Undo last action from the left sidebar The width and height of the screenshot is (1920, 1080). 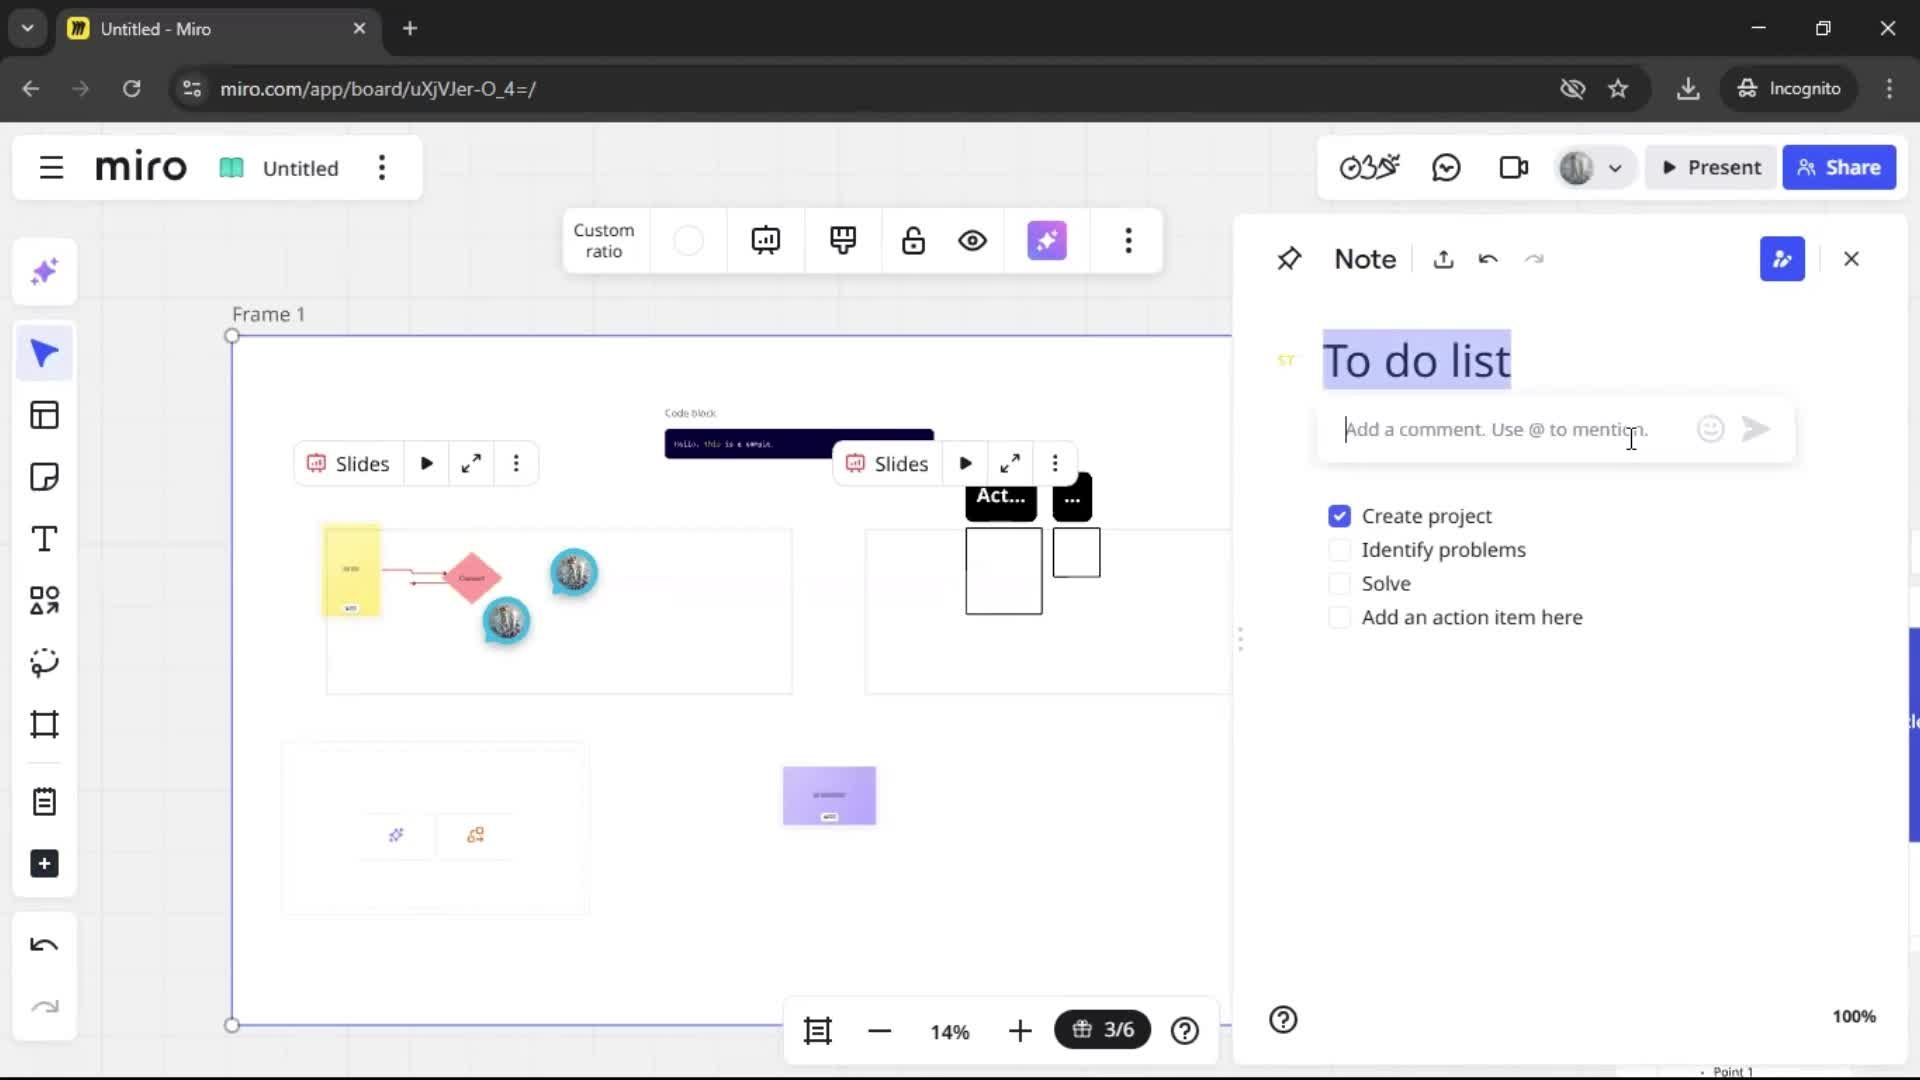44,945
